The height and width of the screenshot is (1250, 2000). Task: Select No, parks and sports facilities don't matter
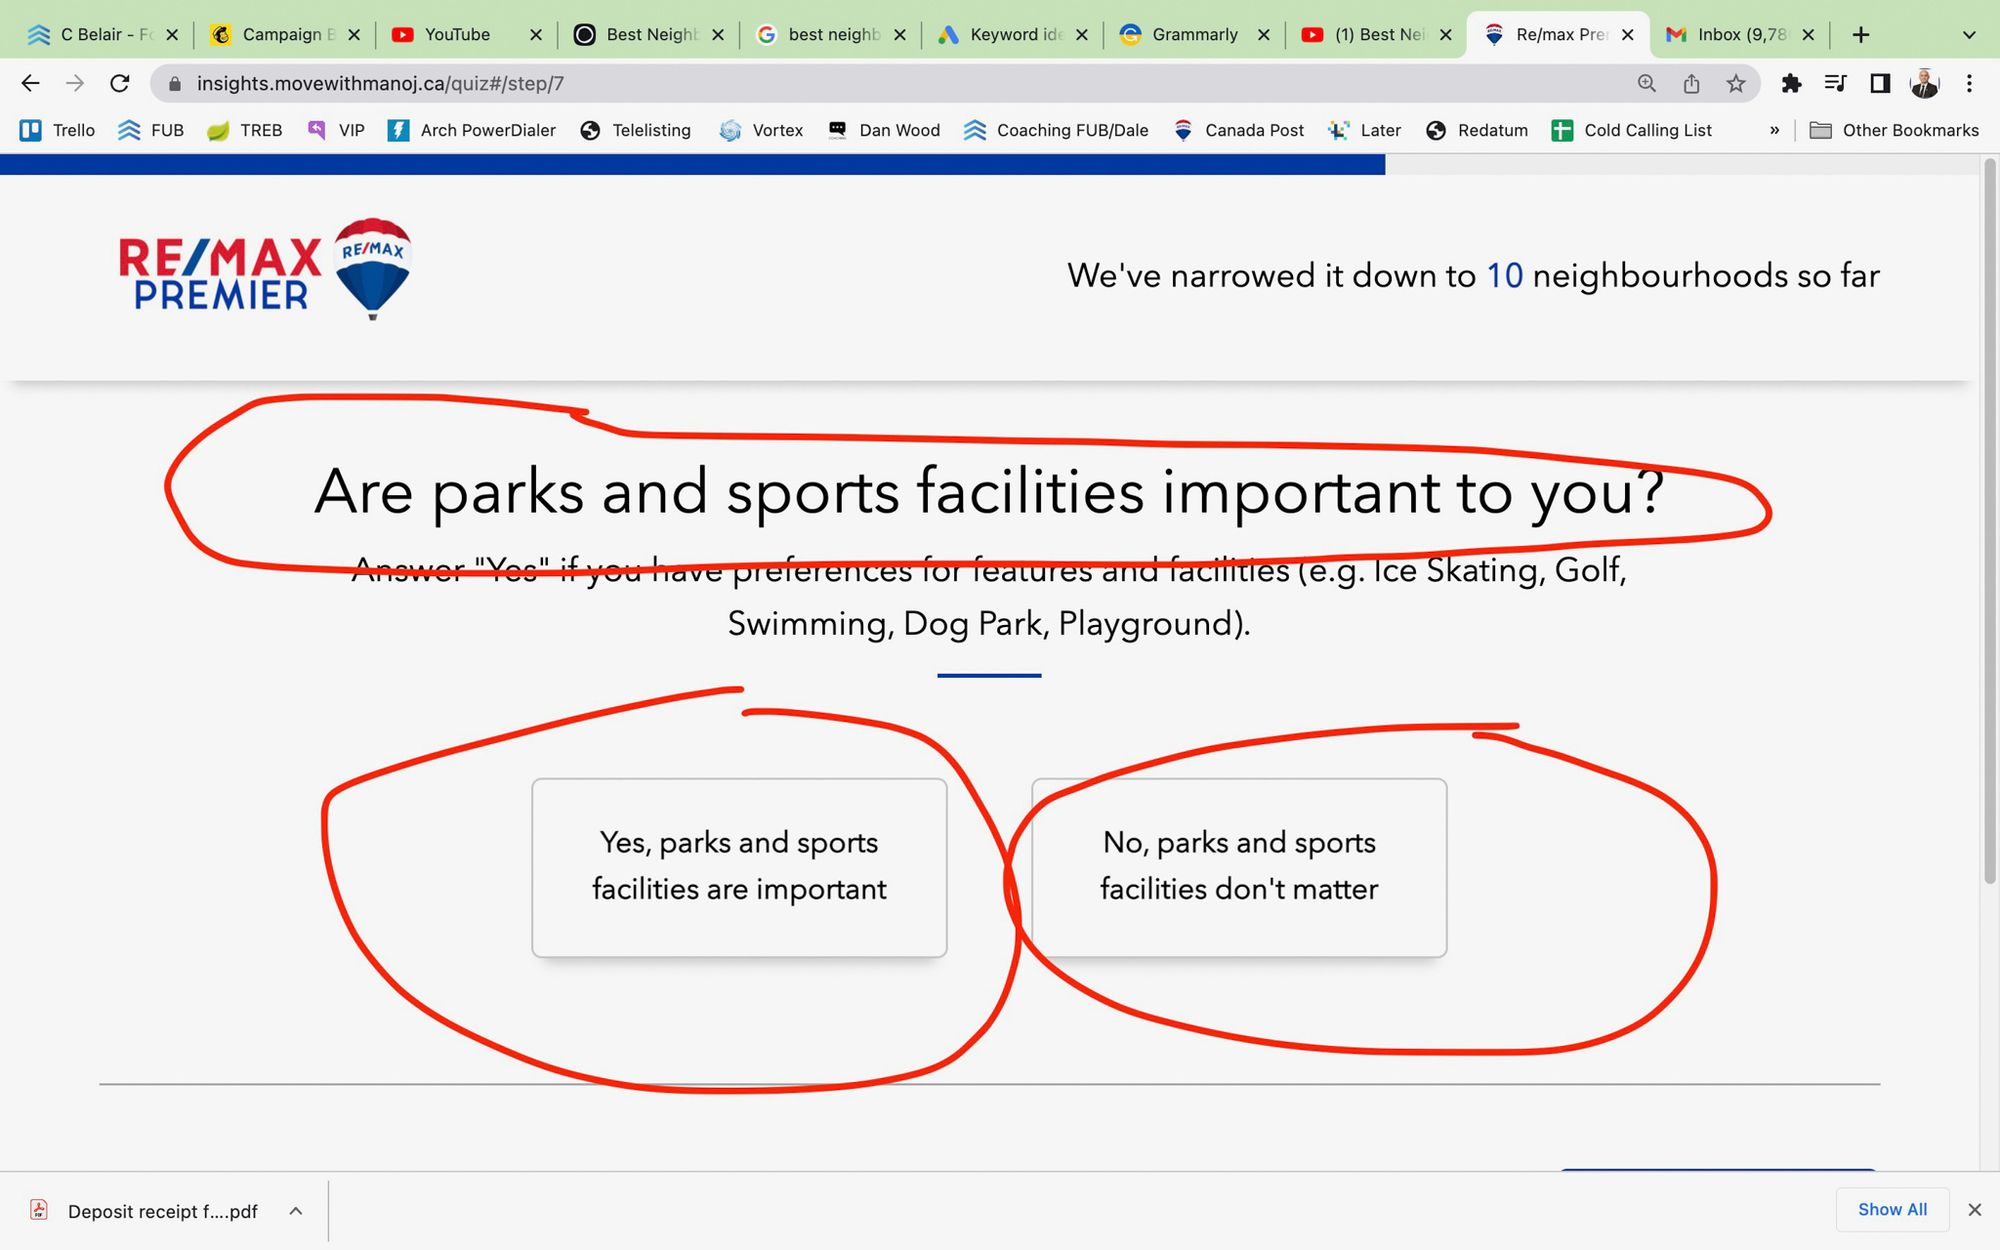click(x=1239, y=867)
